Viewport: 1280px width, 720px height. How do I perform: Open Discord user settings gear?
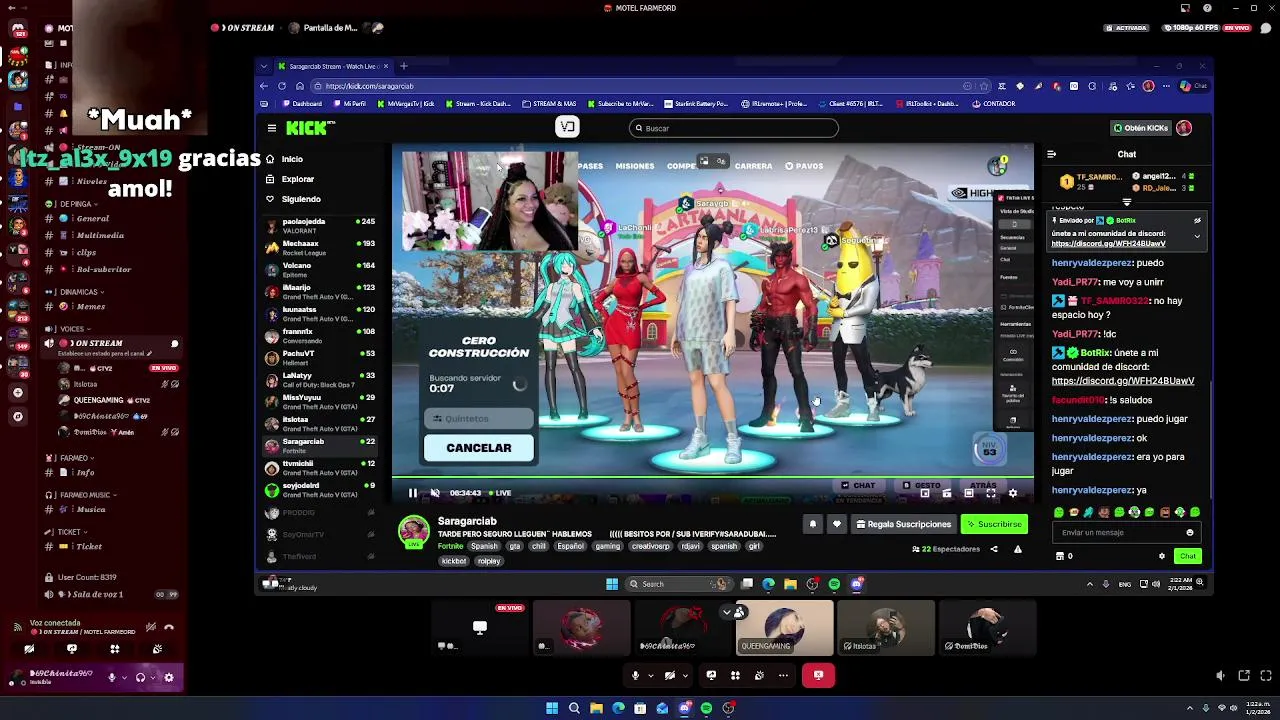click(x=168, y=677)
